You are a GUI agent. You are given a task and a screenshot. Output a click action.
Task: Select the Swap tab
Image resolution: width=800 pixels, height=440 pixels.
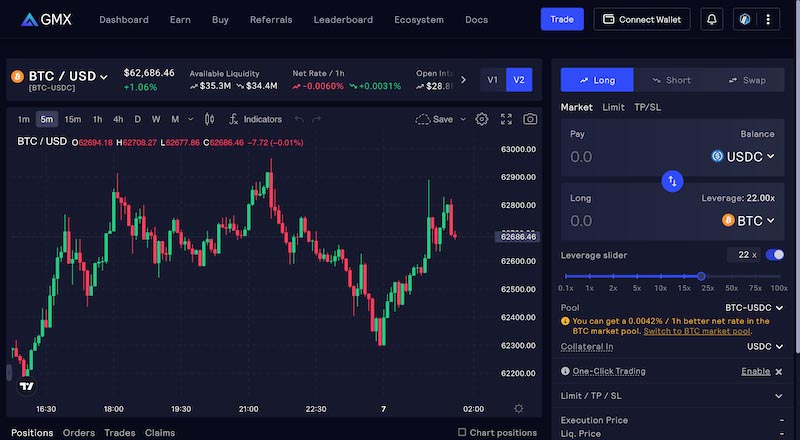pyautogui.click(x=747, y=80)
